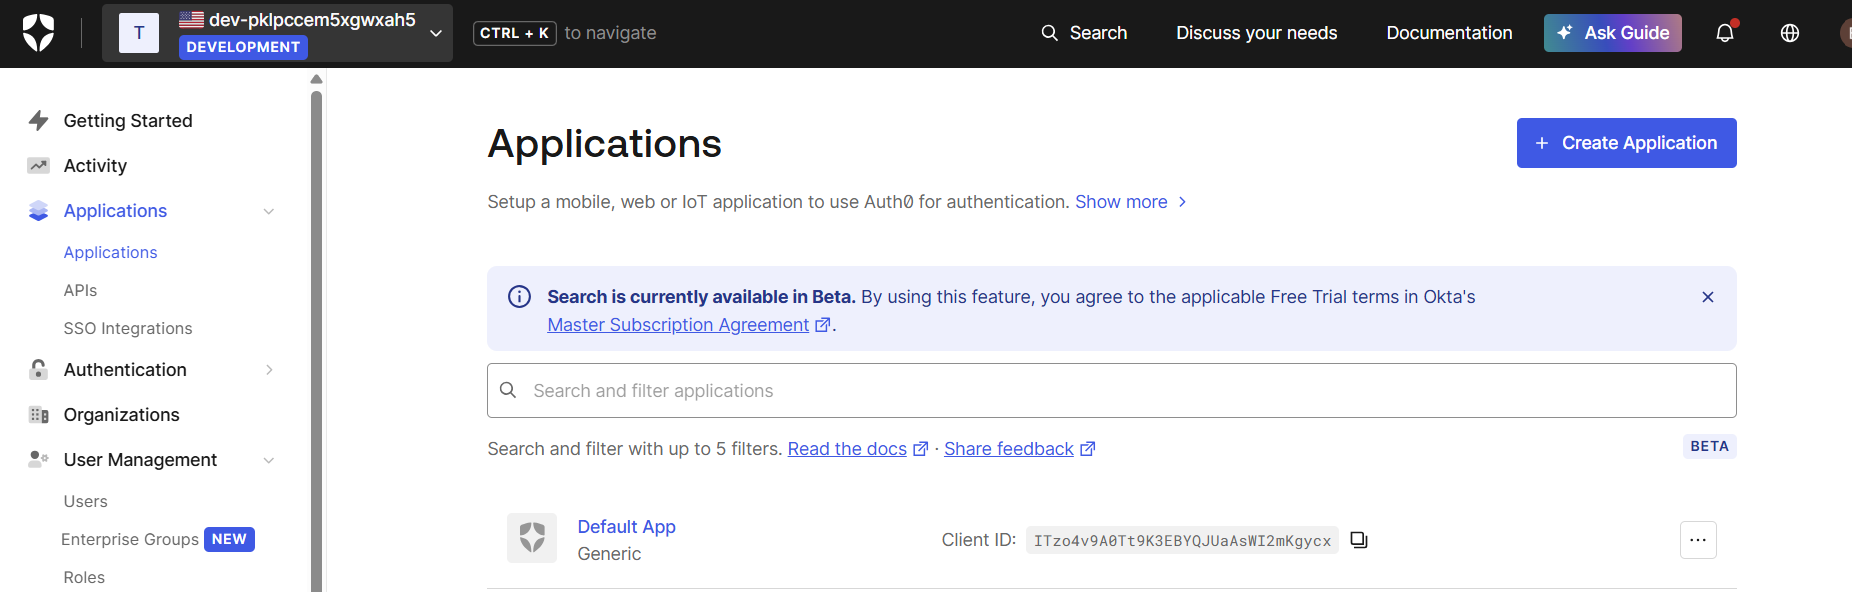Open the language globe menu
Viewport: 1852px width, 592px height.
pos(1790,33)
